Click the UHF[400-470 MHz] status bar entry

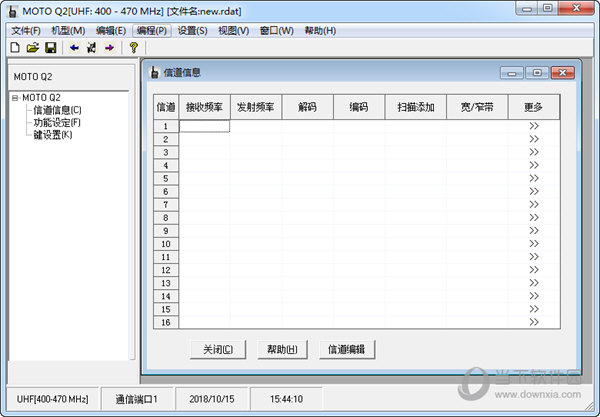pyautogui.click(x=52, y=399)
